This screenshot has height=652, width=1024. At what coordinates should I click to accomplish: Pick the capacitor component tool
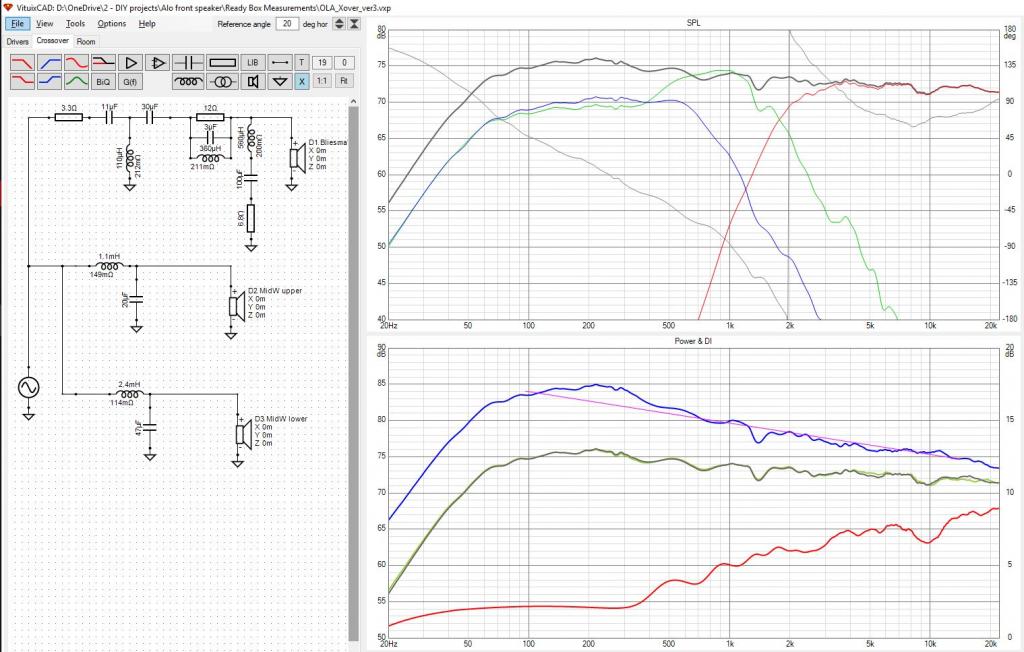(189, 63)
